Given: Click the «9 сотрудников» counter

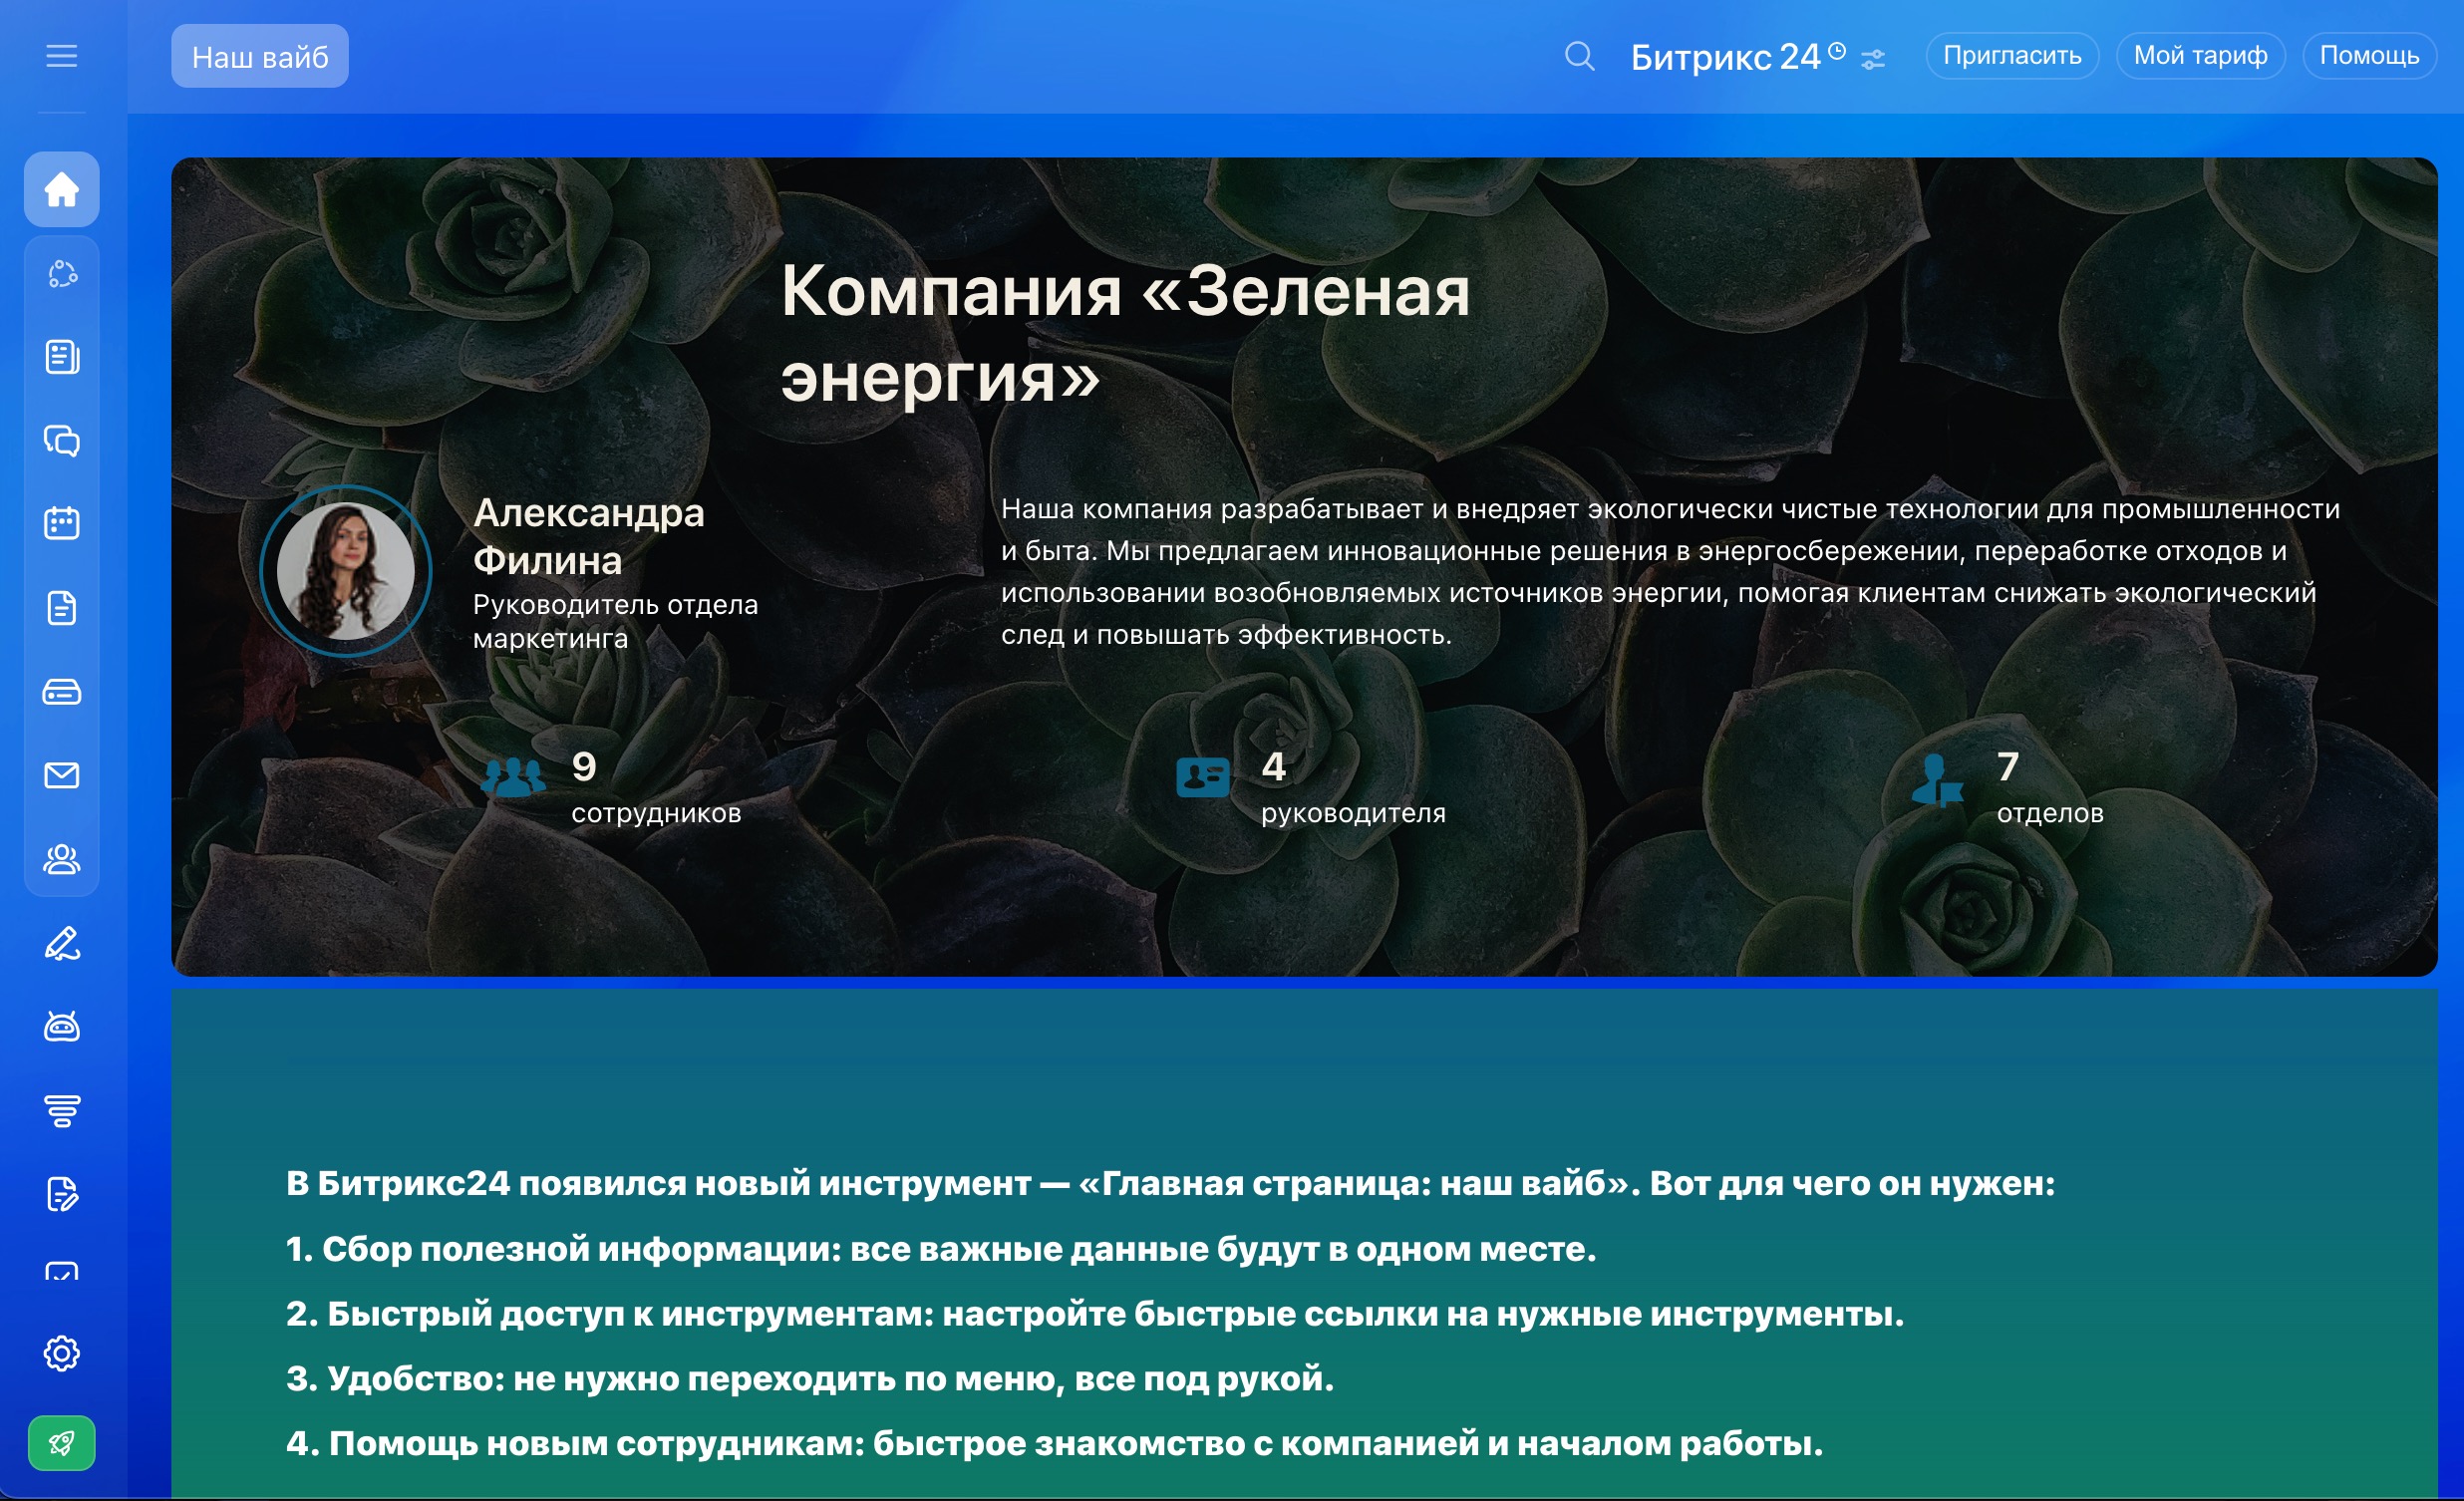Looking at the screenshot, I should click(656, 787).
